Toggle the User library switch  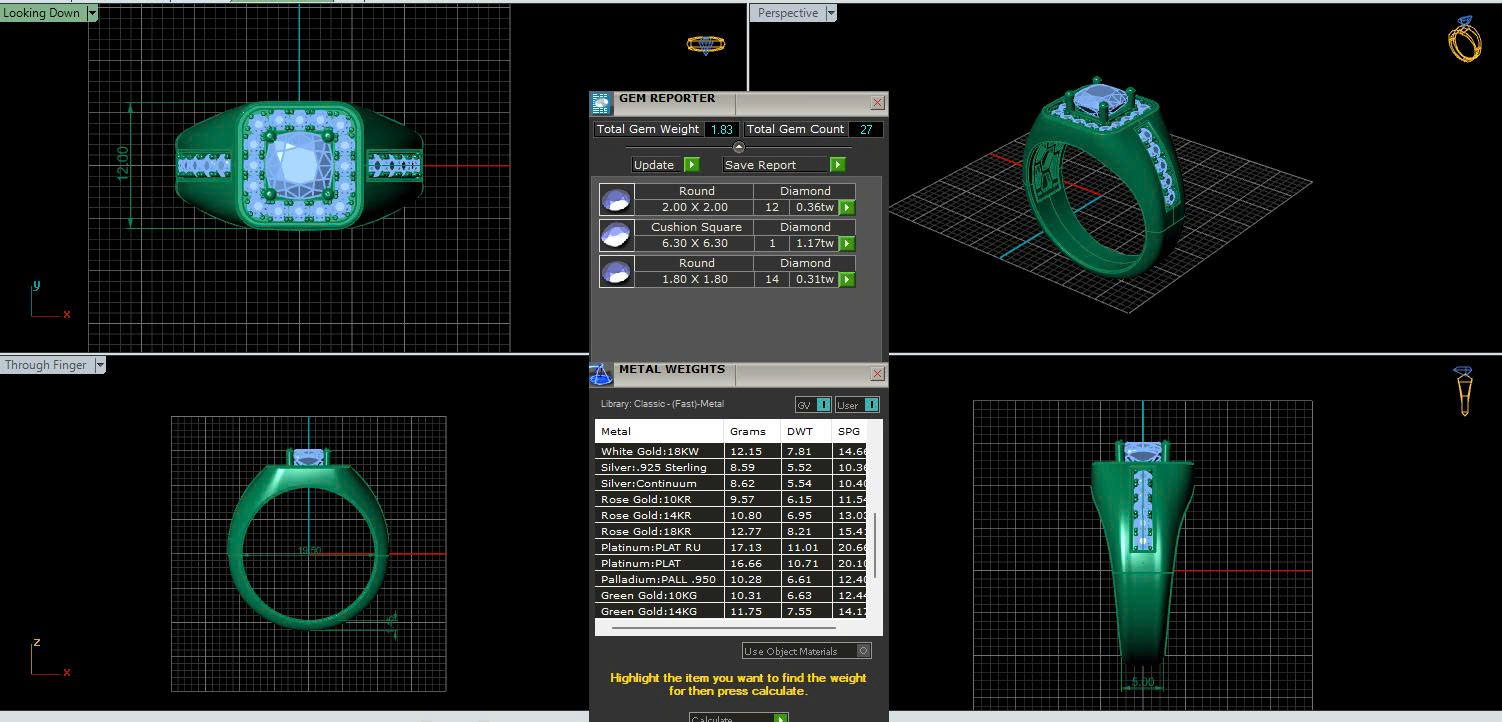[870, 405]
